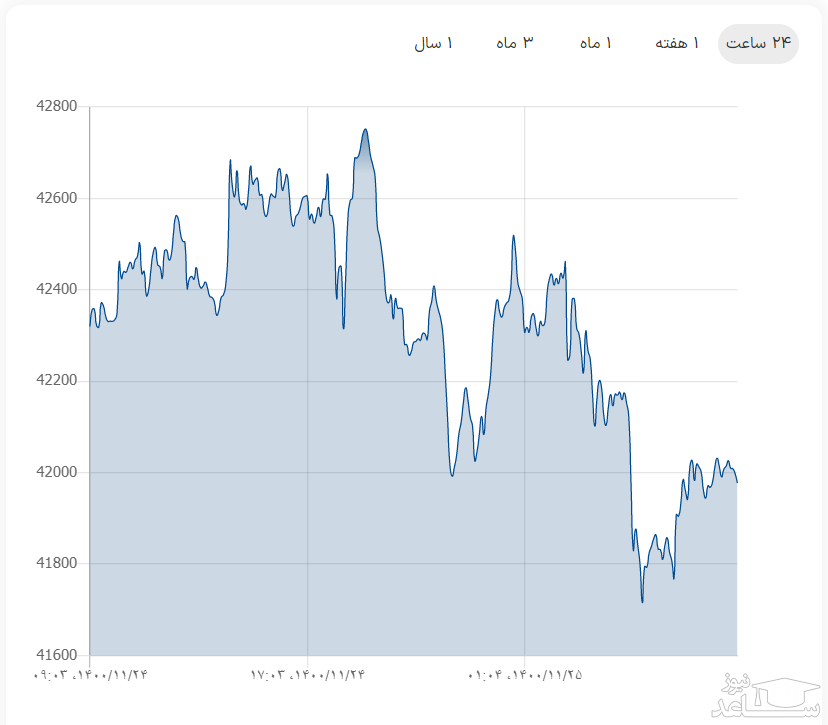Click the highest peak of the chart line
Image resolution: width=828 pixels, height=725 pixels.
pos(365,129)
